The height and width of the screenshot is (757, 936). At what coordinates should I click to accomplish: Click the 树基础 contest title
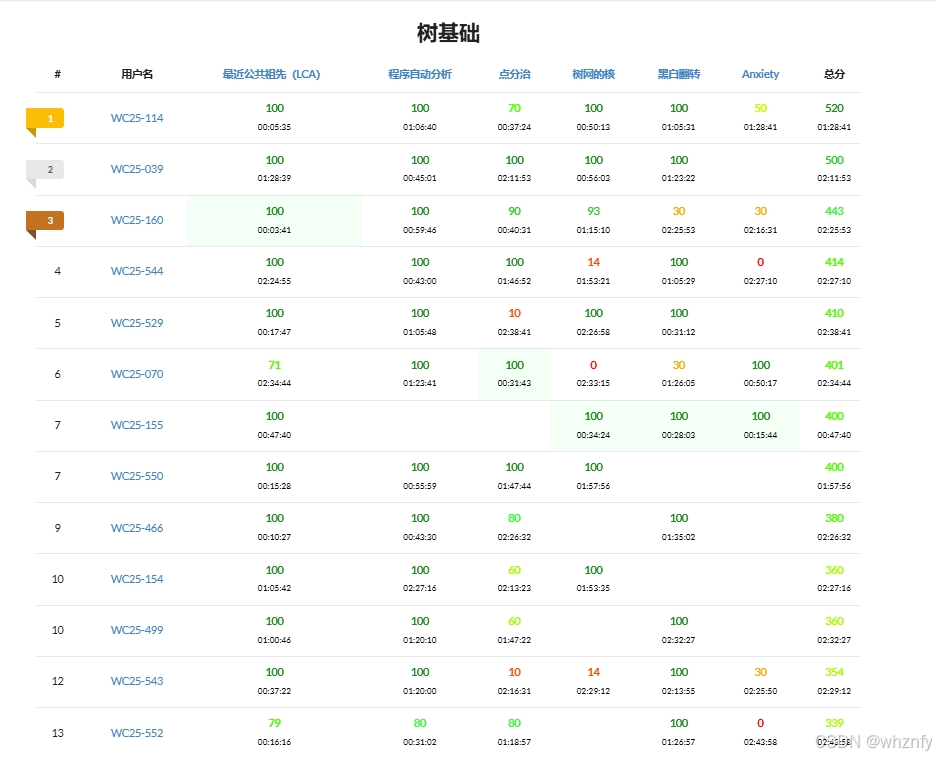pyautogui.click(x=448, y=33)
